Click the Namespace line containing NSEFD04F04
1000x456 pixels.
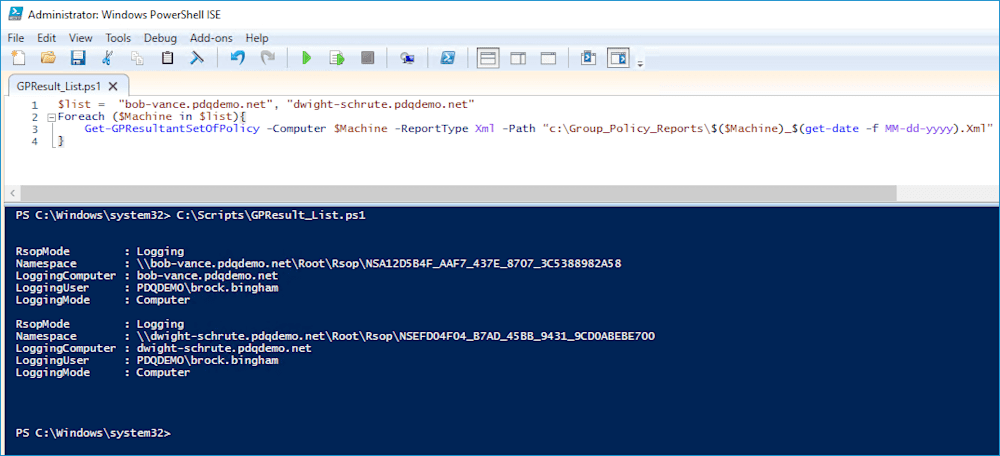coord(335,336)
